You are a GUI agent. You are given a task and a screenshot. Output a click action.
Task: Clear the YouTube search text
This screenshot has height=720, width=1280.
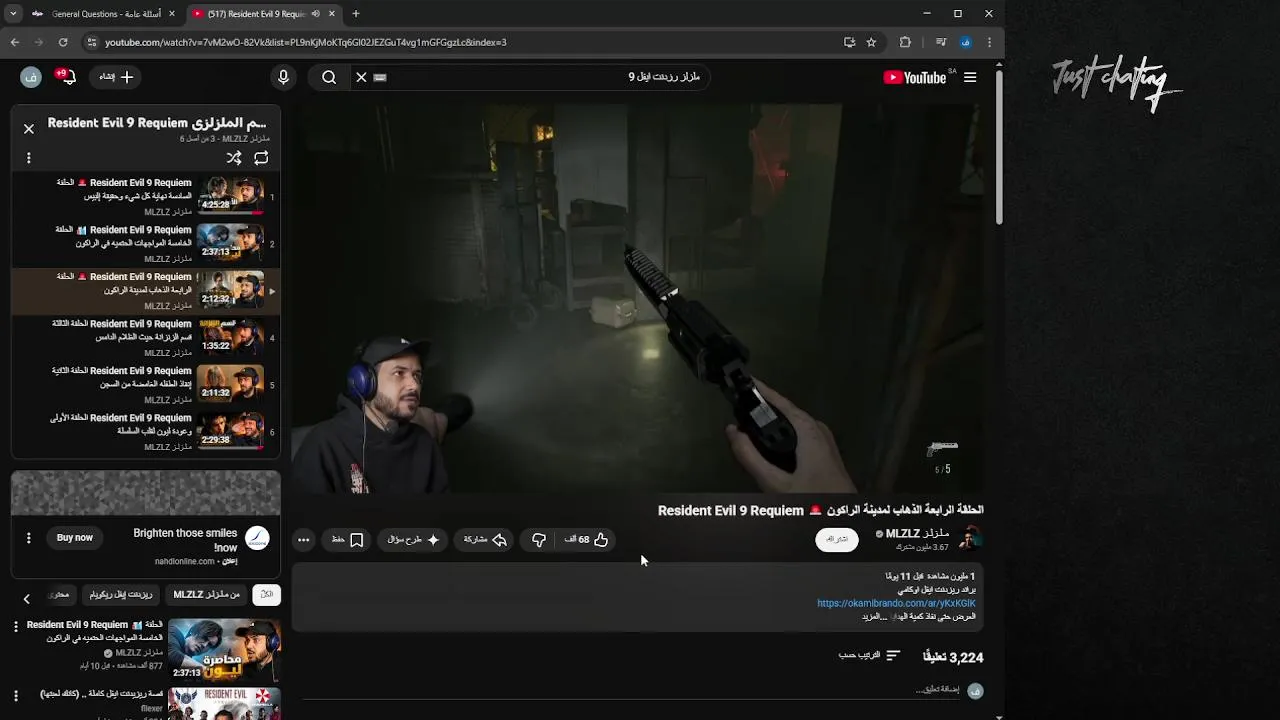click(x=361, y=77)
